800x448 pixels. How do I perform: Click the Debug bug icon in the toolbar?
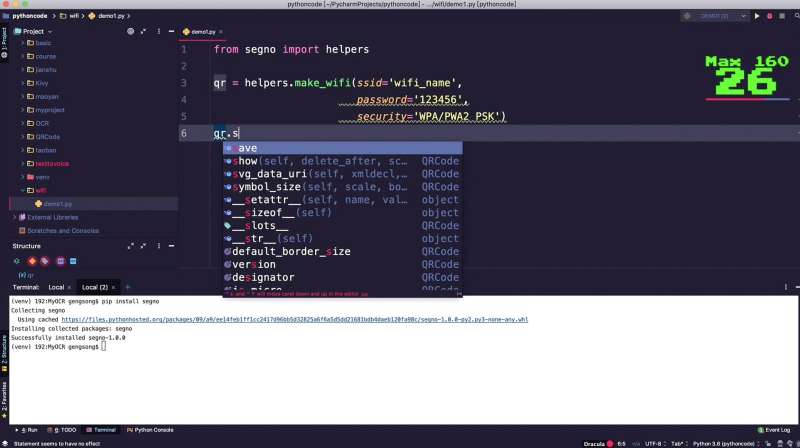pos(768,15)
